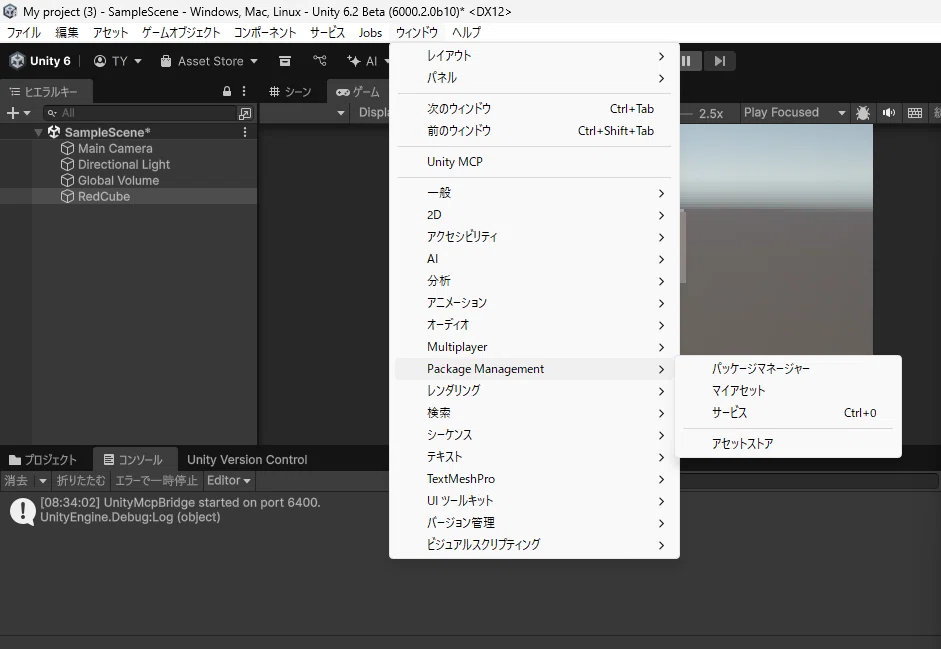Viewport: 941px width, 649px height.
Task: Open the console Editor dropdown
Action: [228, 480]
